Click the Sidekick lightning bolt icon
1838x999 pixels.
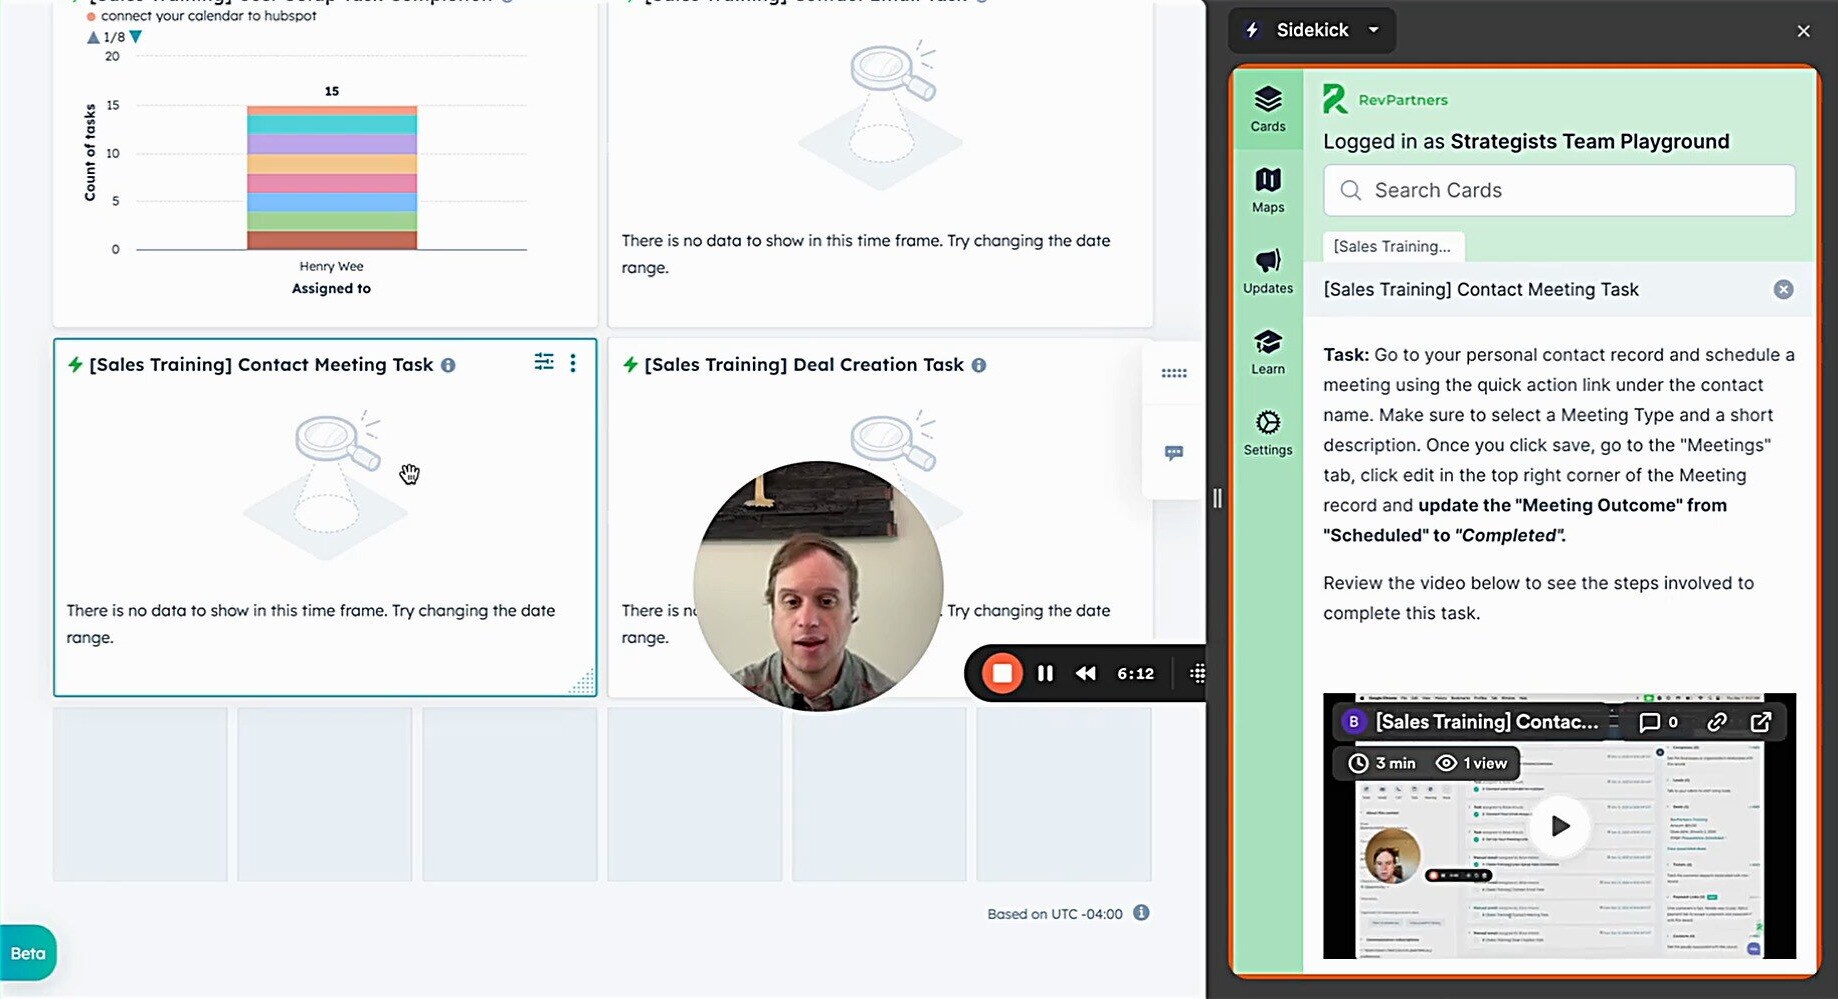pyautogui.click(x=1252, y=30)
